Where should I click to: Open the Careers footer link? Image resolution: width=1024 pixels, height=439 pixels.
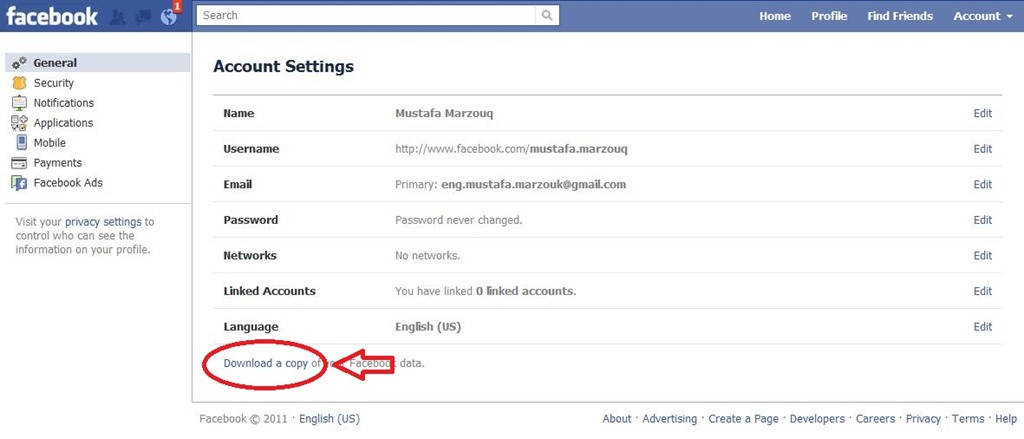[875, 419]
